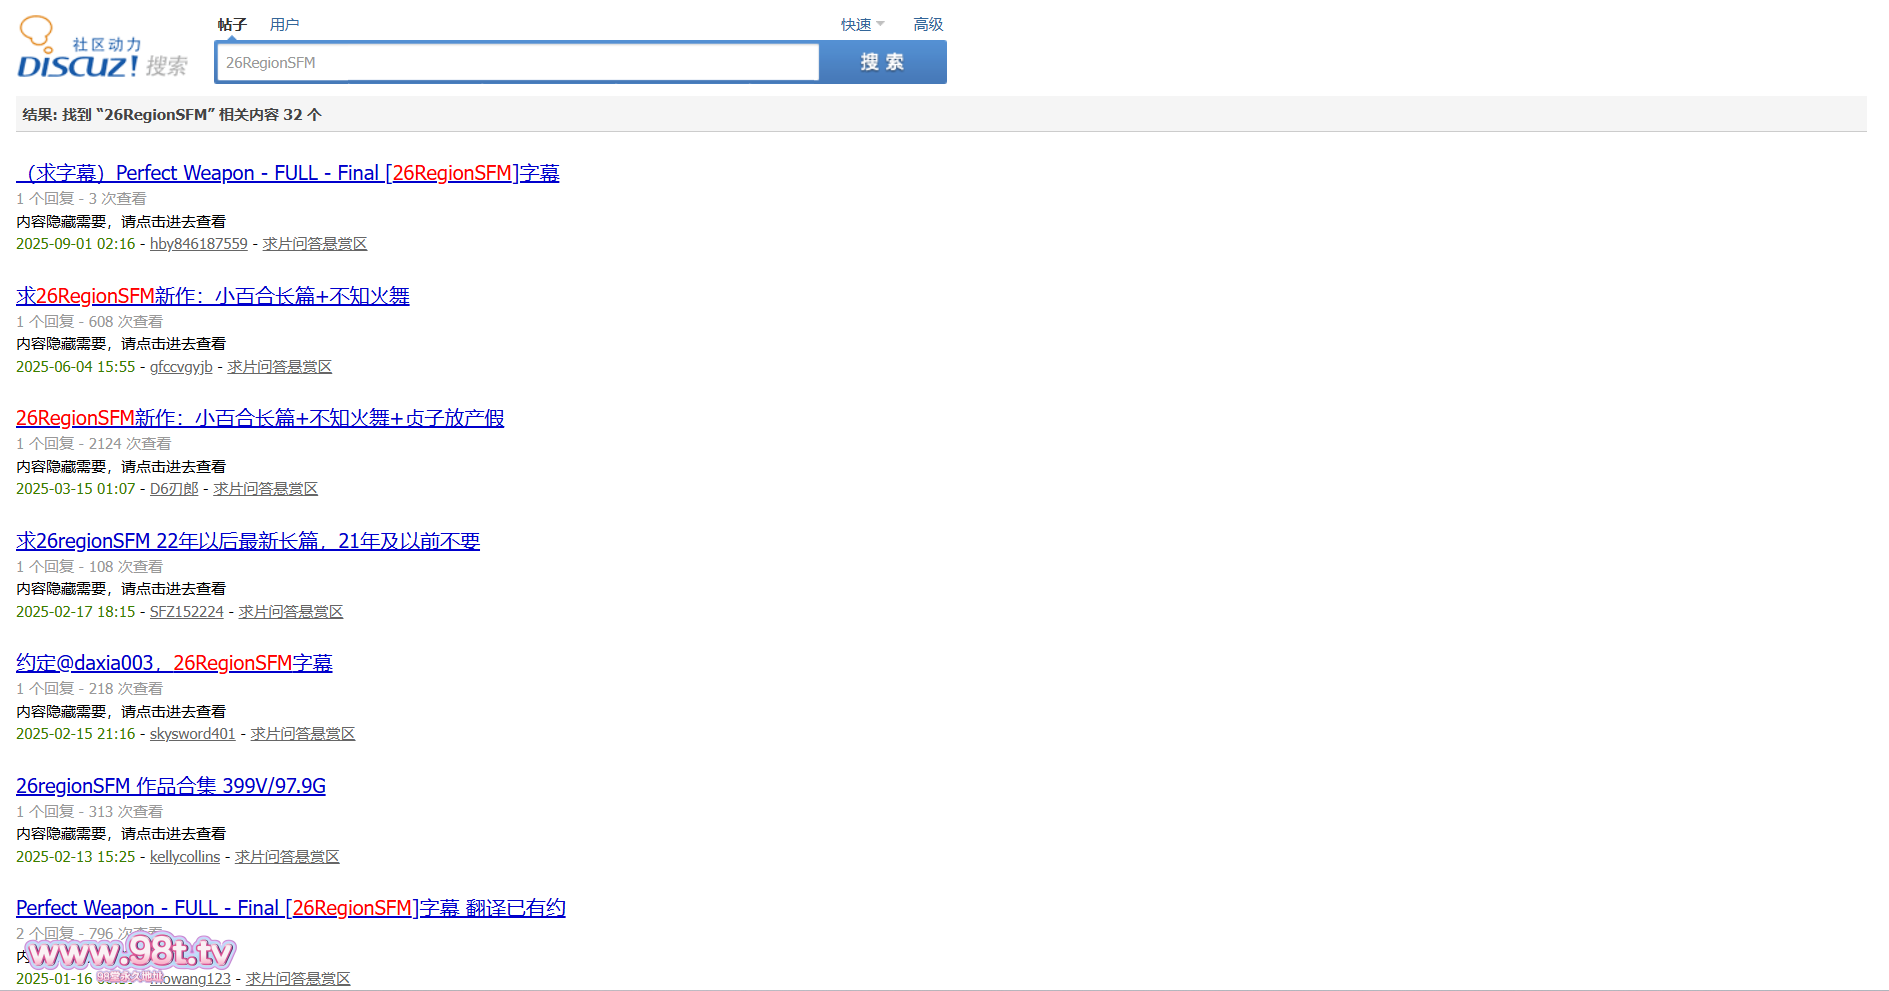The height and width of the screenshot is (991, 1889).
Task: Click the date 2025-06-04 15:55
Action: pyautogui.click(x=76, y=367)
